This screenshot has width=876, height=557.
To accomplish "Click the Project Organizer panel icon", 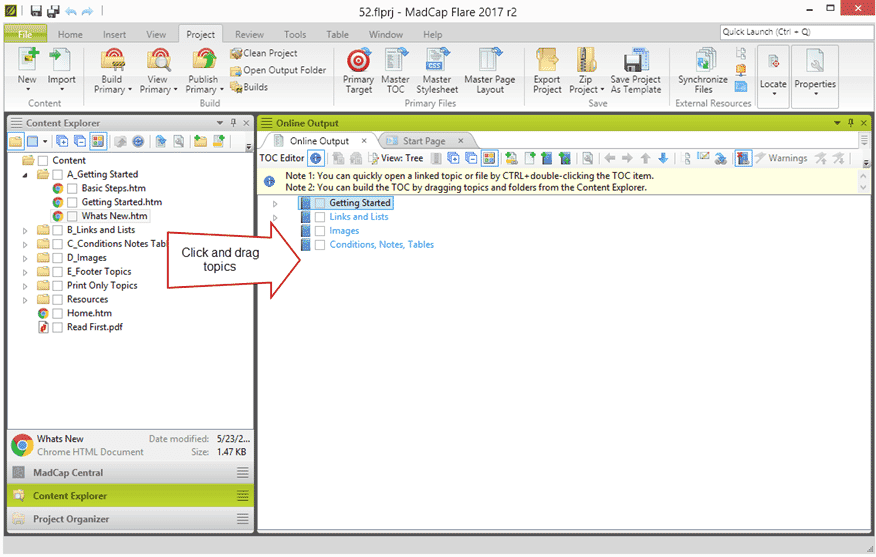I will point(18,519).
